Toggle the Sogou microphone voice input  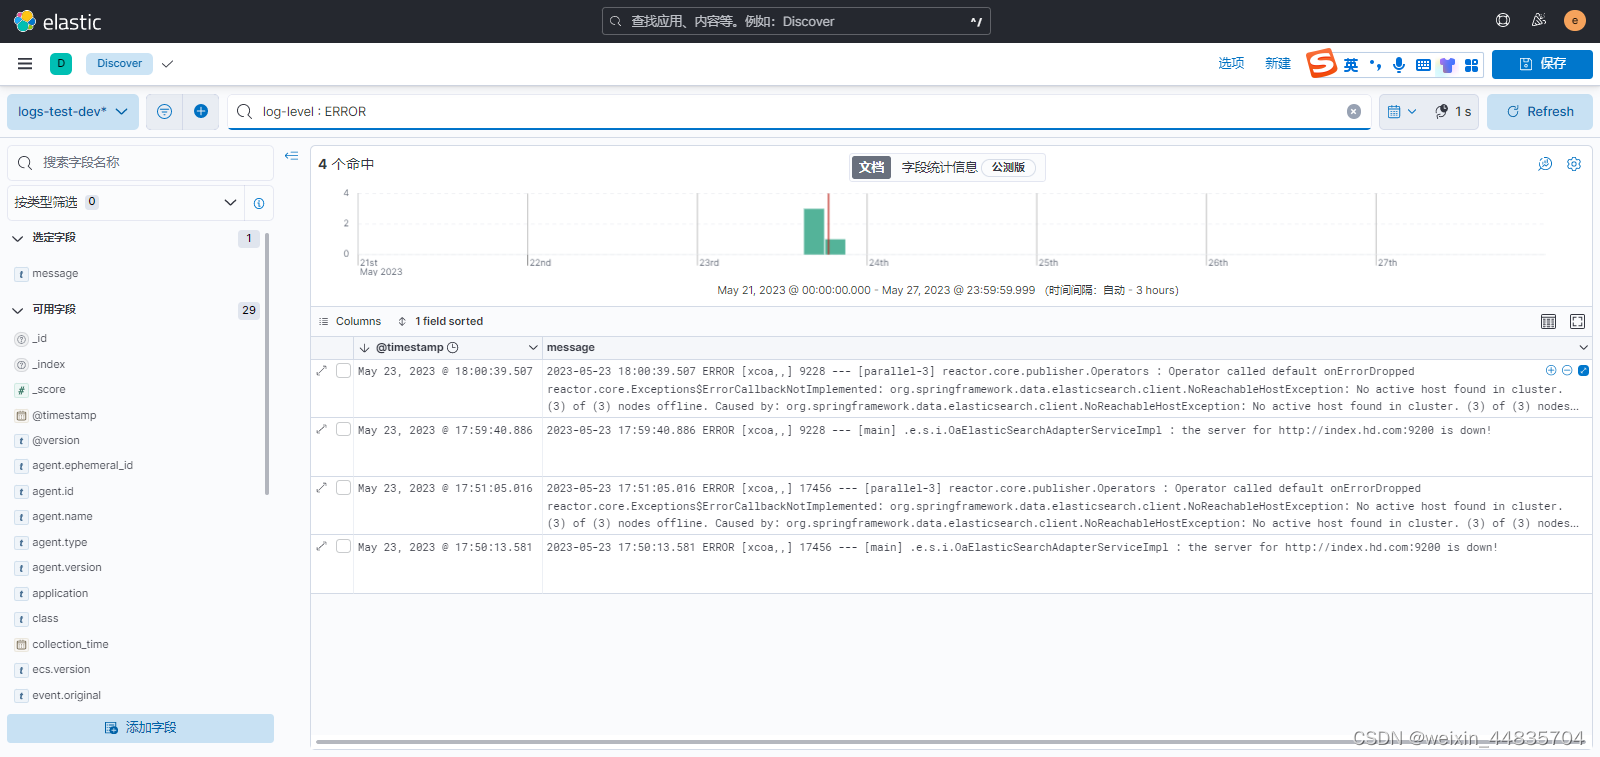click(1399, 64)
